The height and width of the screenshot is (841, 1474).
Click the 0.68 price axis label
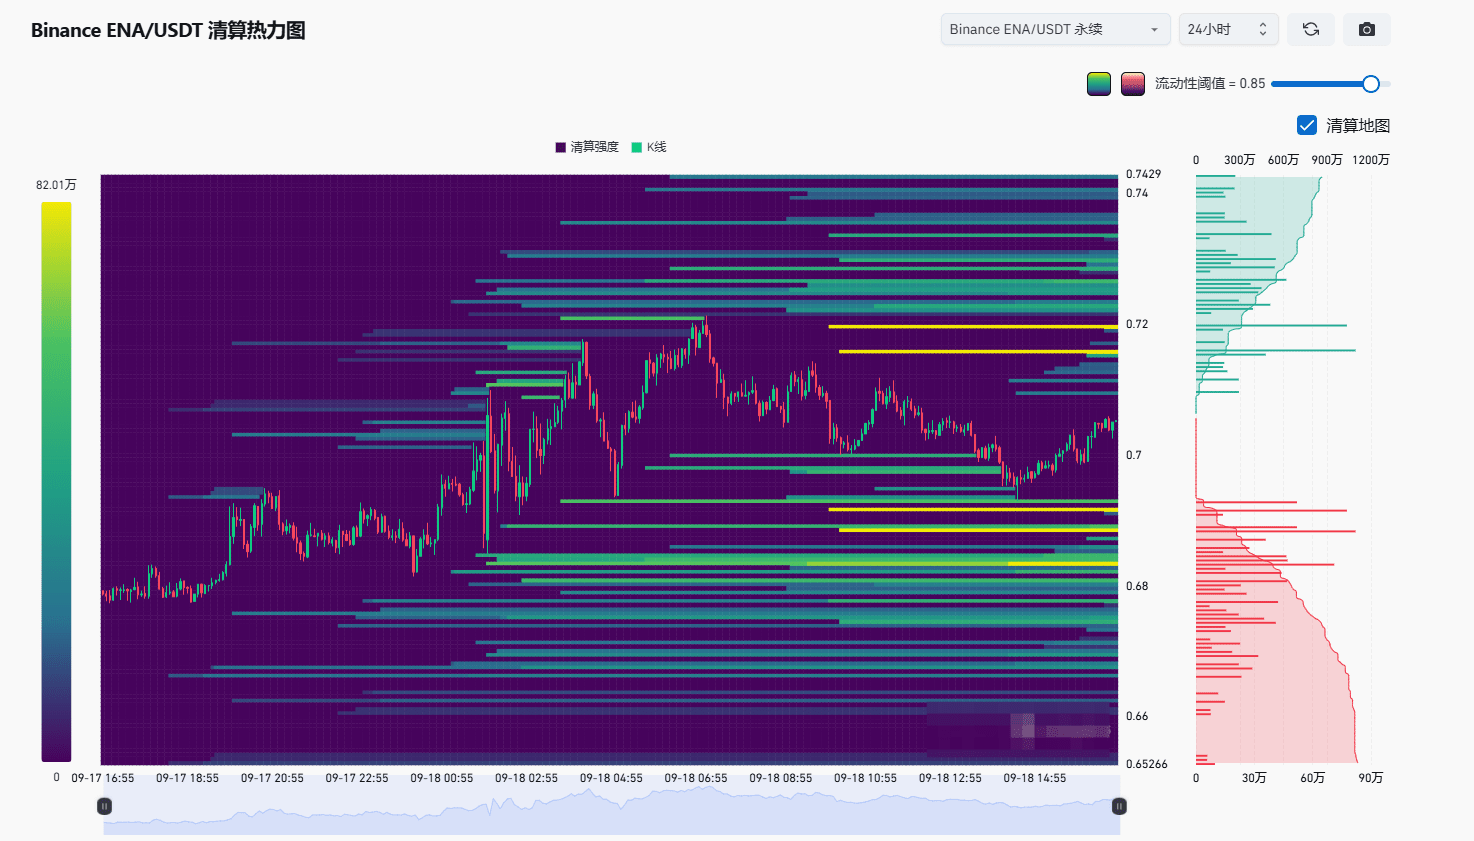point(1137,586)
